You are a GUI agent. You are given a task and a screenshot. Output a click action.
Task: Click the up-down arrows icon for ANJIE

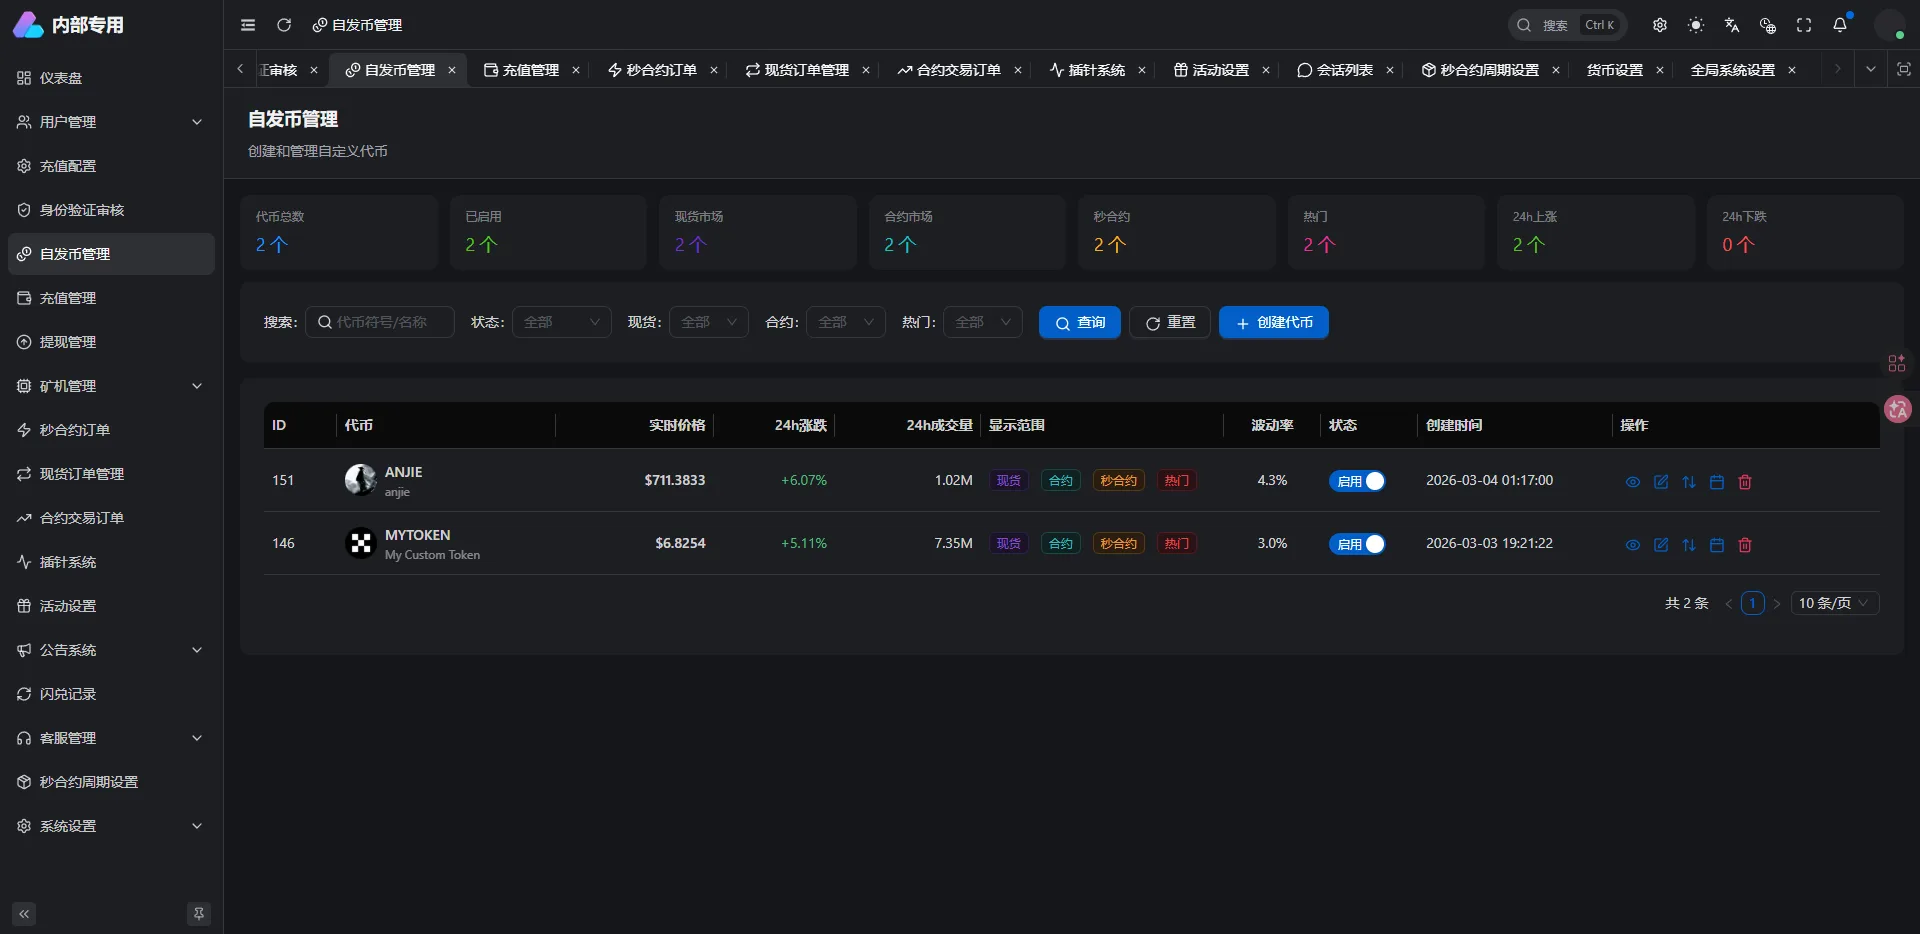[1689, 482]
